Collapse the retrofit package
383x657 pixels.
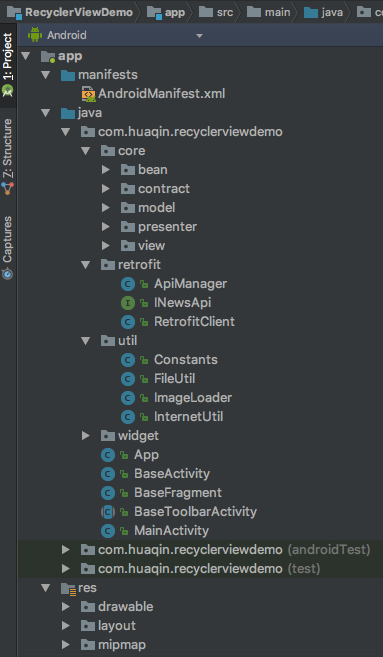pos(86,265)
